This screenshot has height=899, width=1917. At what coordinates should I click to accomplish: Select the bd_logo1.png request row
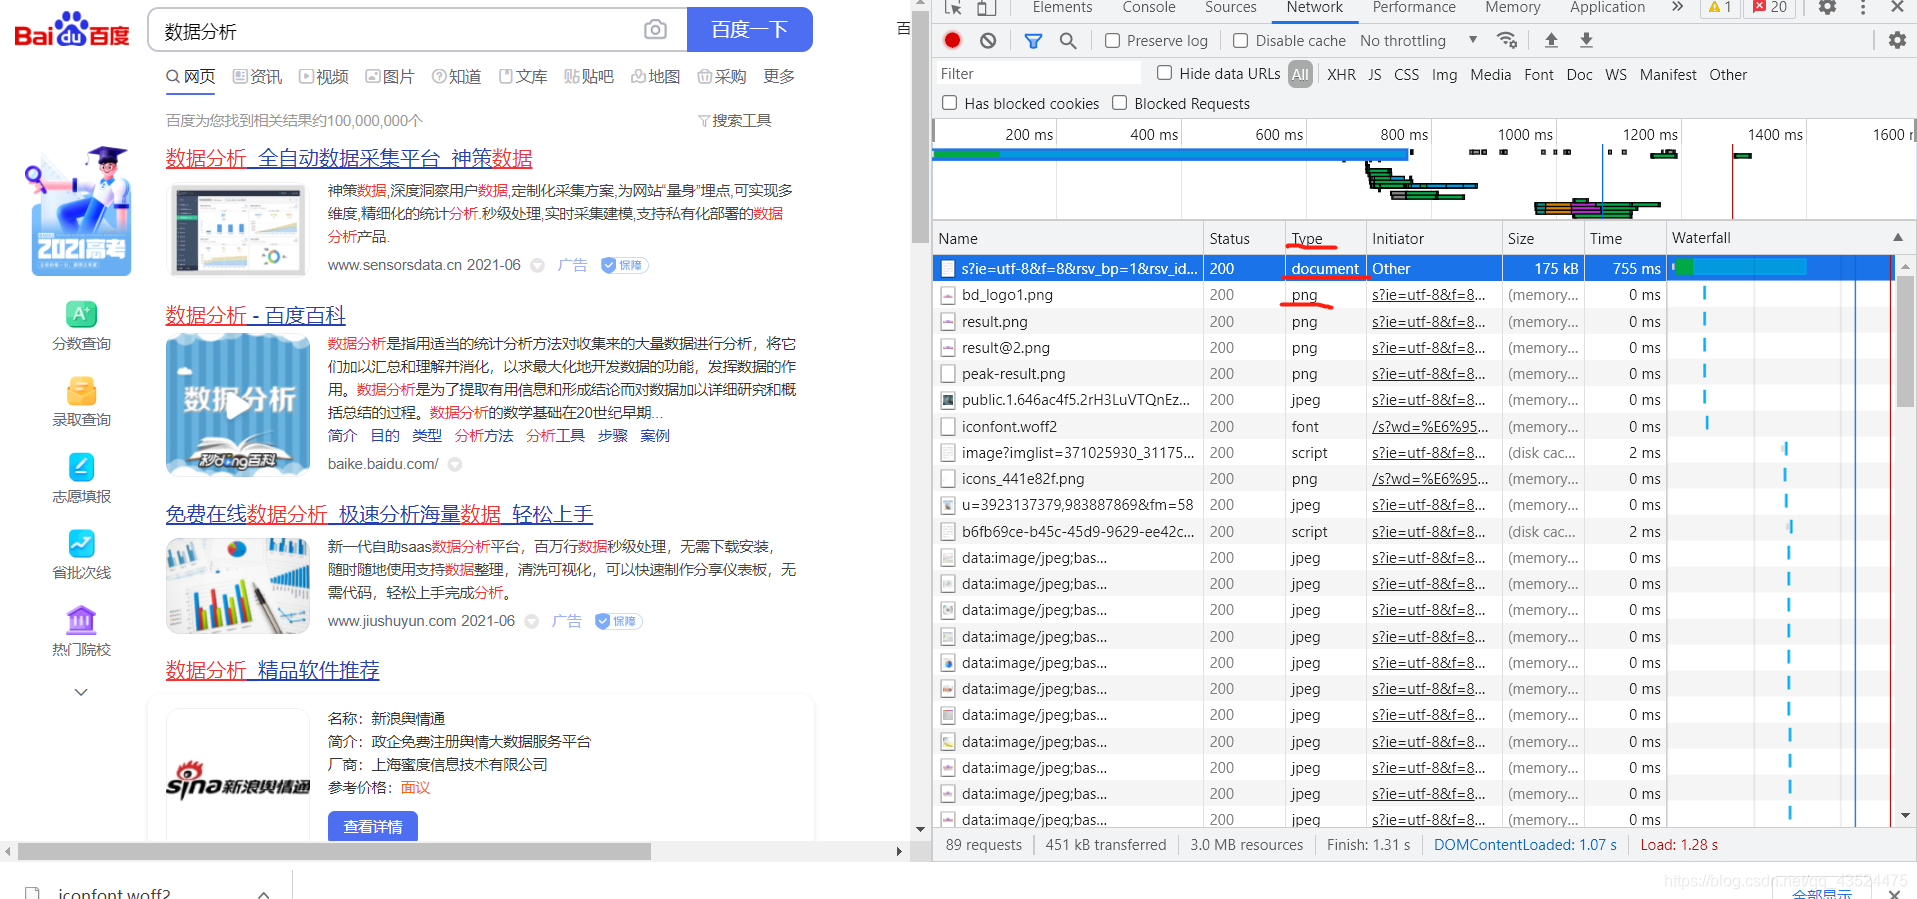click(1413, 295)
